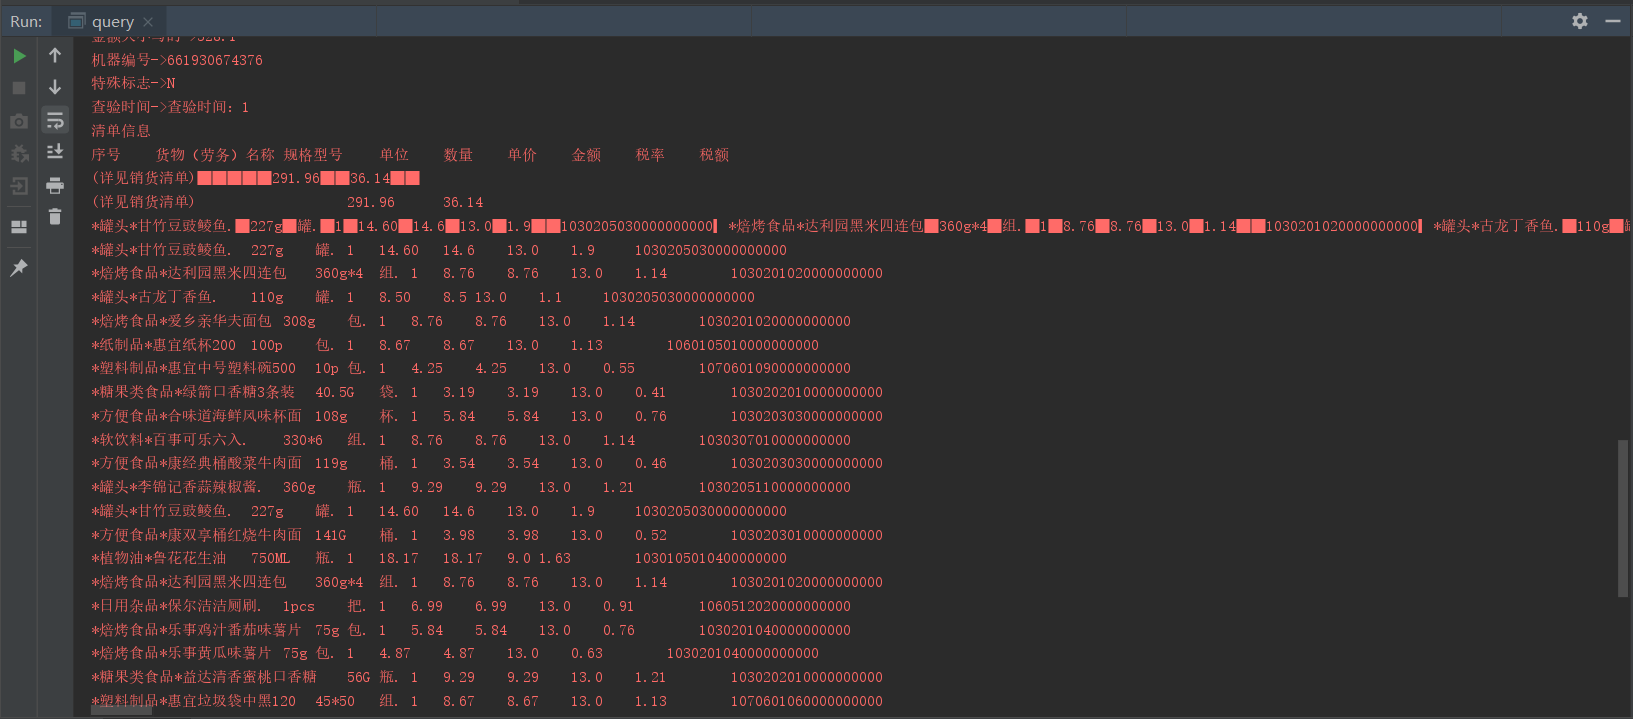Click the row *植物油*鲁花花生油 750ML
1633x719 pixels.
pos(439,558)
